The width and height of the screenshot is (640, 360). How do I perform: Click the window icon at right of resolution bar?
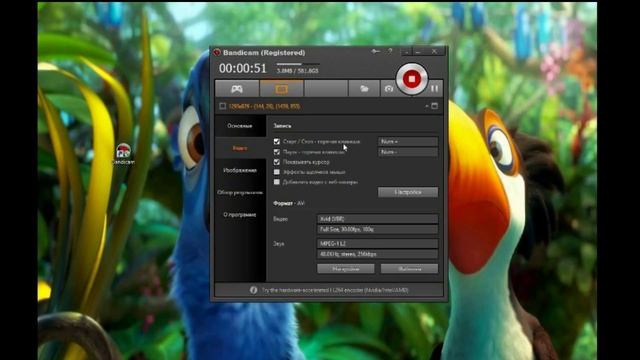pyautogui.click(x=435, y=106)
